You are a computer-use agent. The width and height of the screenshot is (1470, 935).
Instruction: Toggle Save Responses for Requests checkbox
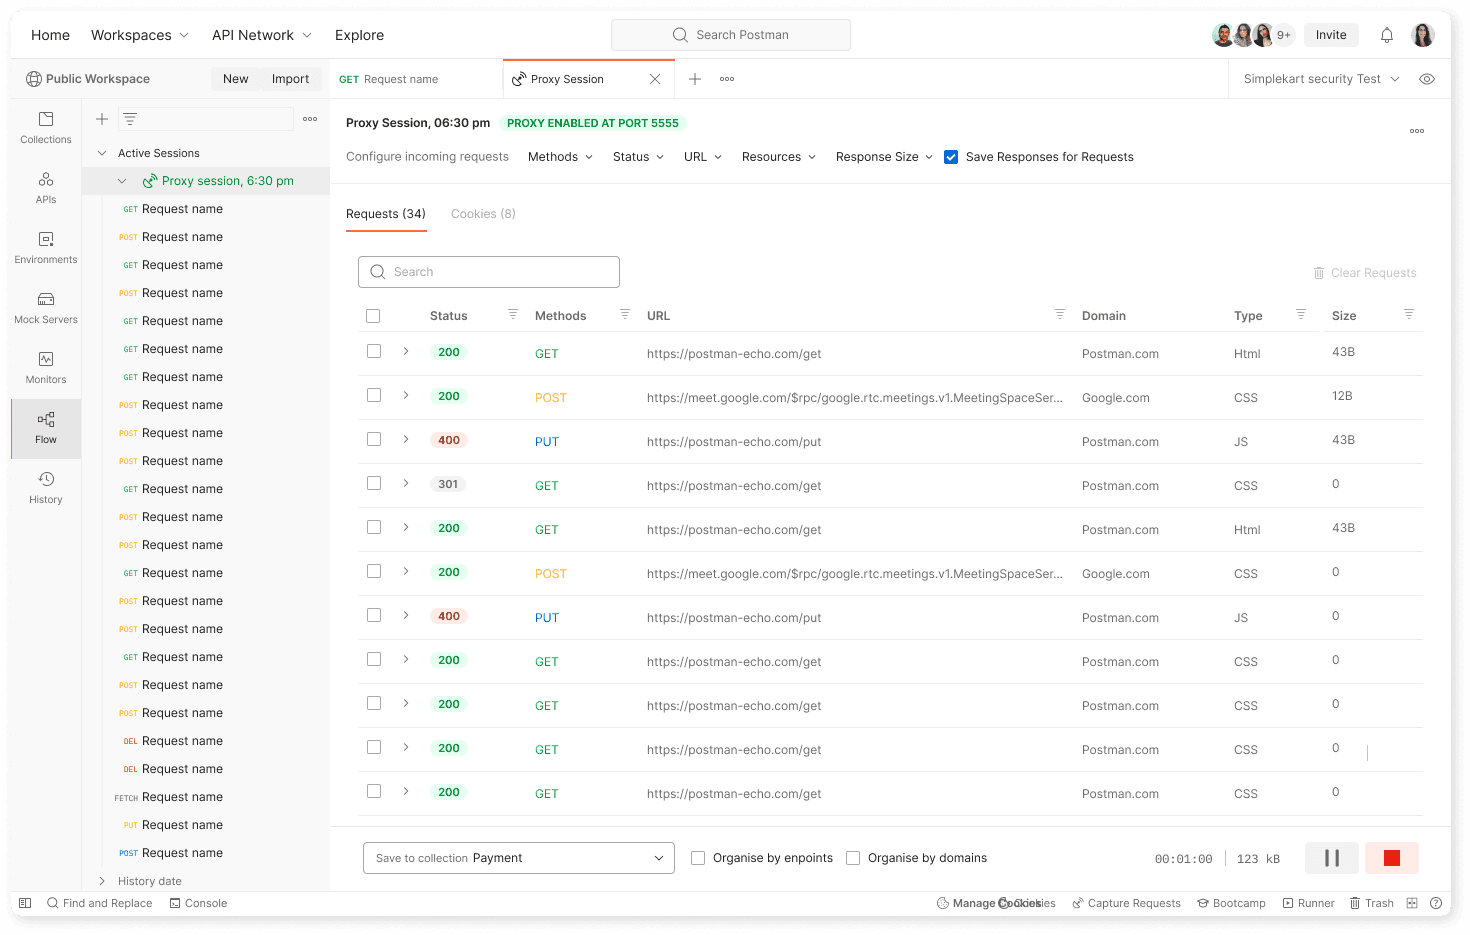pyautogui.click(x=951, y=157)
